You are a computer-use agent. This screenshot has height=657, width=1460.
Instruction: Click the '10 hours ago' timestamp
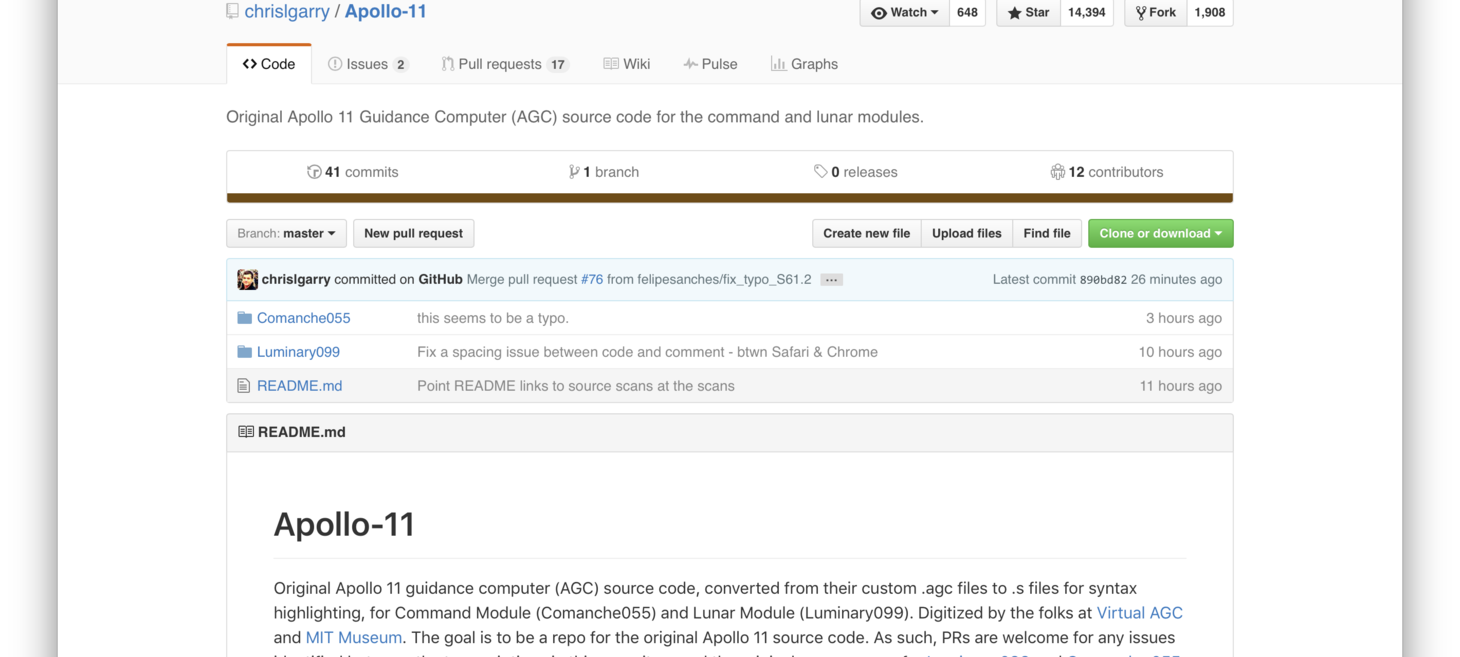point(1180,352)
